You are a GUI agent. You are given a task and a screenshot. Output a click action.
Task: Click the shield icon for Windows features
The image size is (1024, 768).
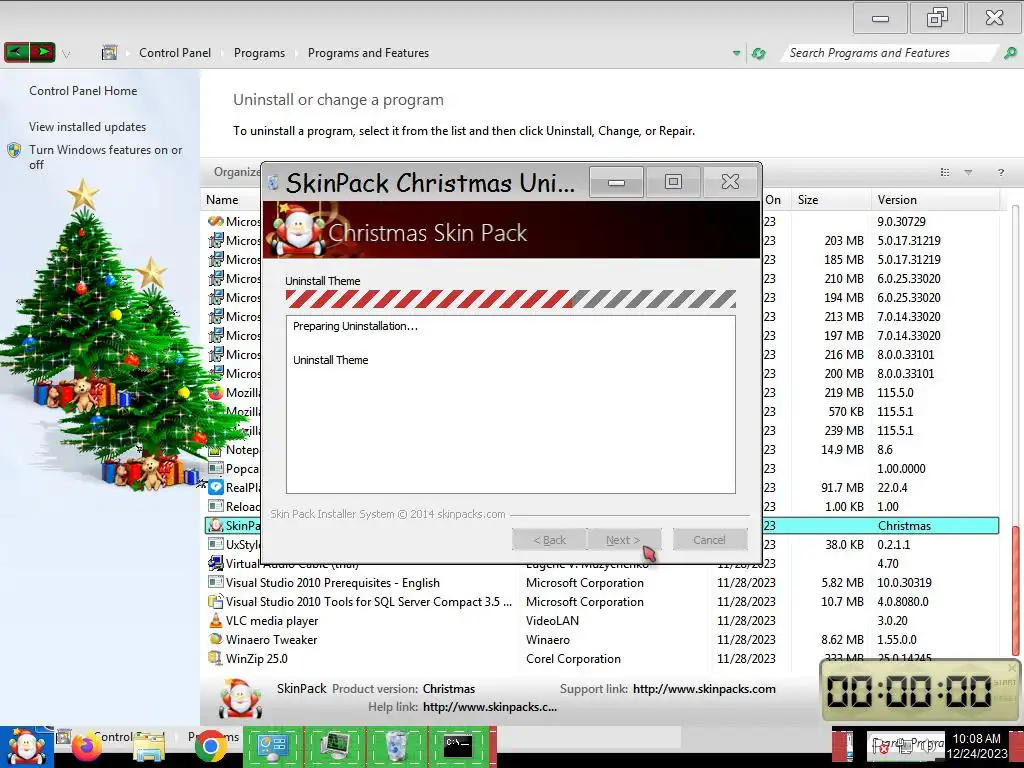(x=14, y=150)
